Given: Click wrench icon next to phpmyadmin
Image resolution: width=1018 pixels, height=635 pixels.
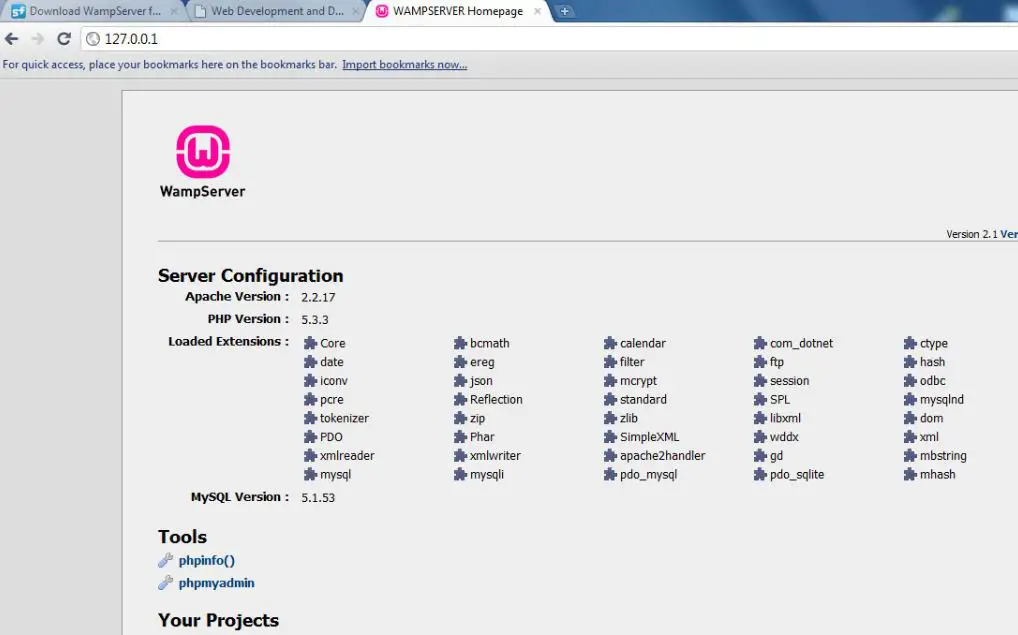Looking at the screenshot, I should 166,582.
